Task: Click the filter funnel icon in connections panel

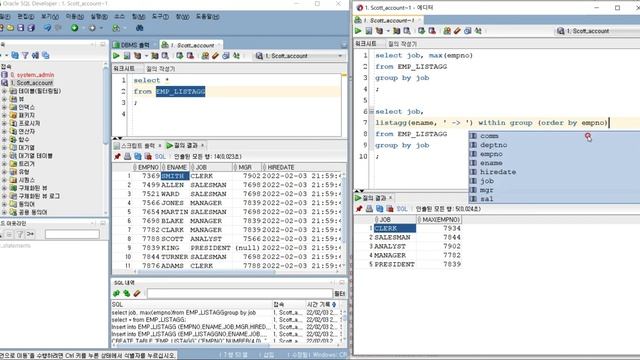Action: (25, 55)
